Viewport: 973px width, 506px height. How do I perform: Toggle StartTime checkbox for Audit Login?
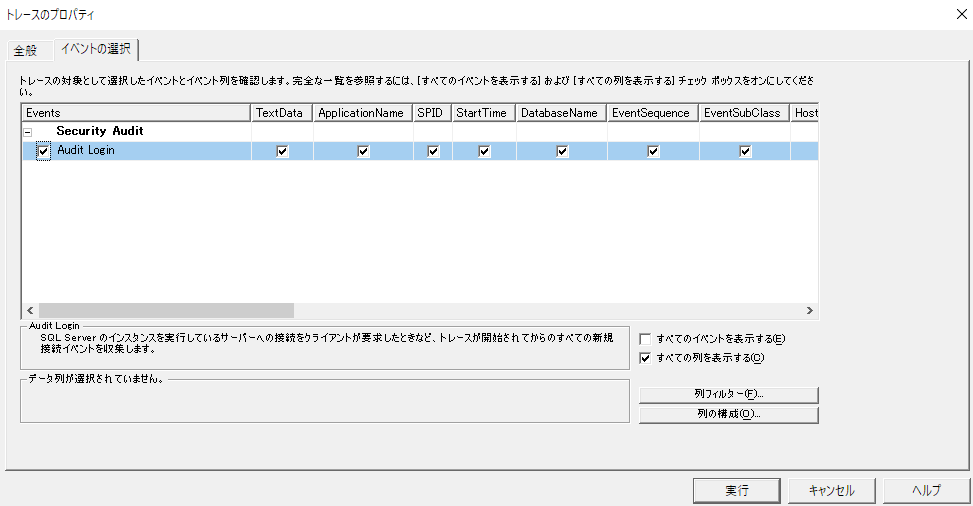485,151
